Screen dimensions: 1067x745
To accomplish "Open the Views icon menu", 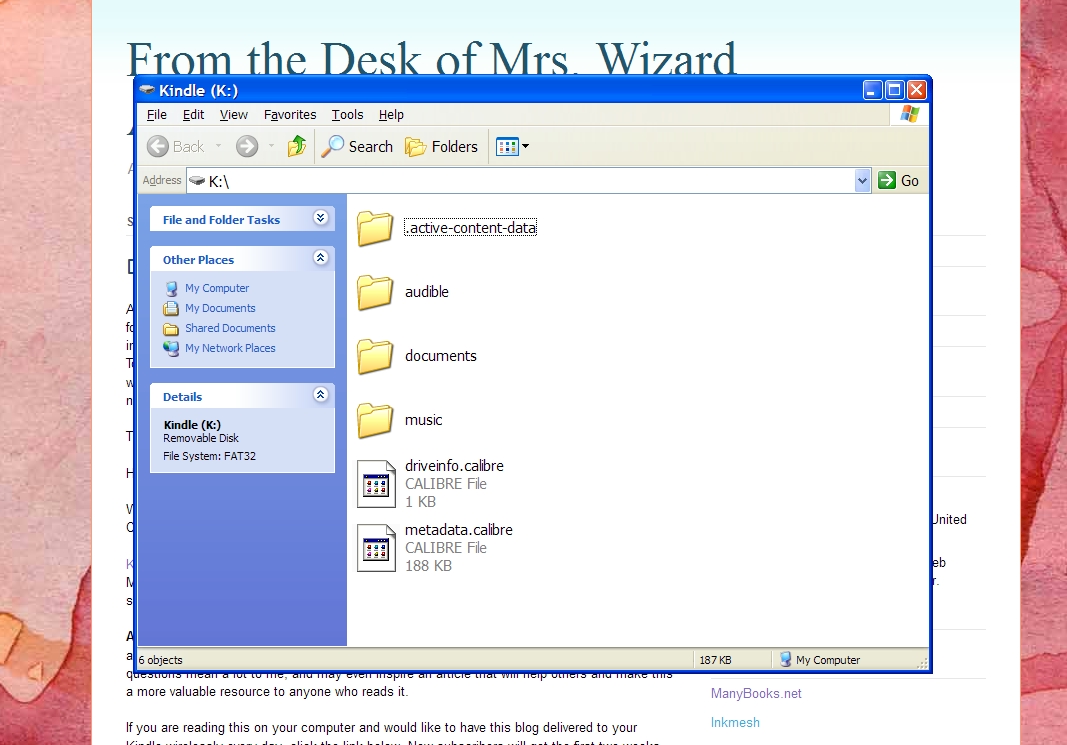I will (x=512, y=146).
